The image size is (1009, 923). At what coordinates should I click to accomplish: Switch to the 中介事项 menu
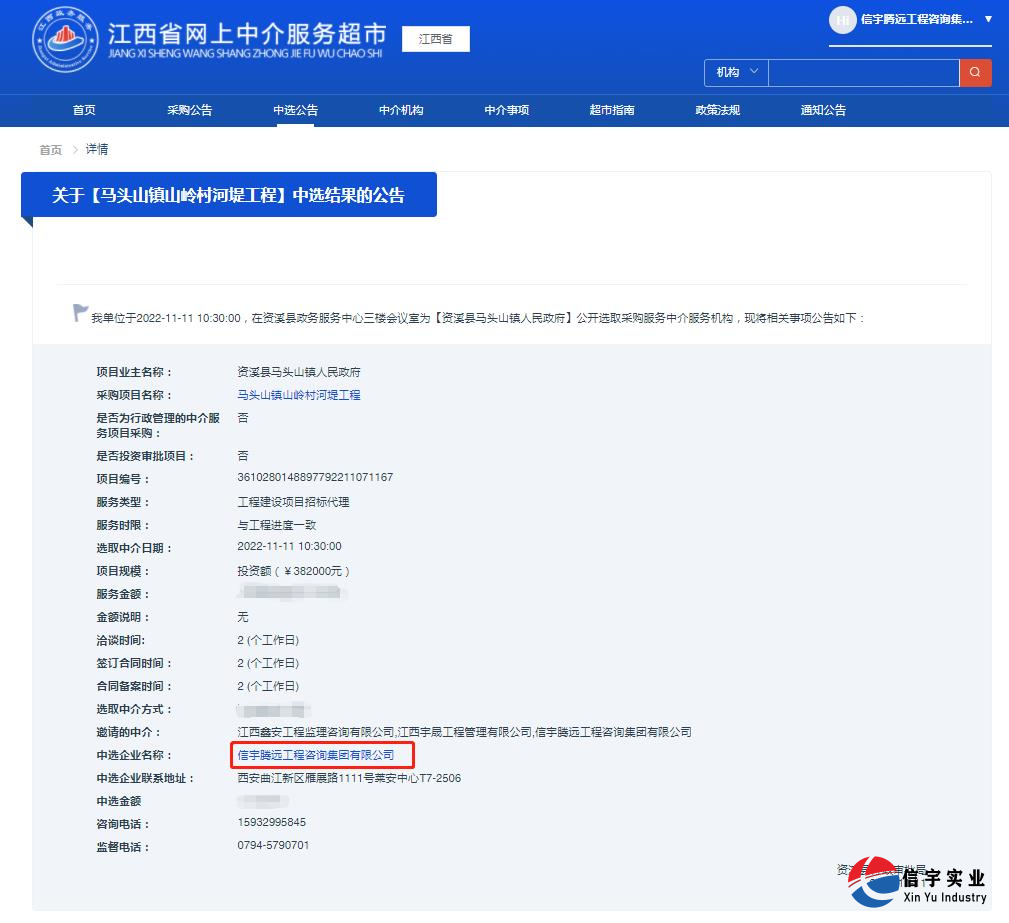click(506, 110)
